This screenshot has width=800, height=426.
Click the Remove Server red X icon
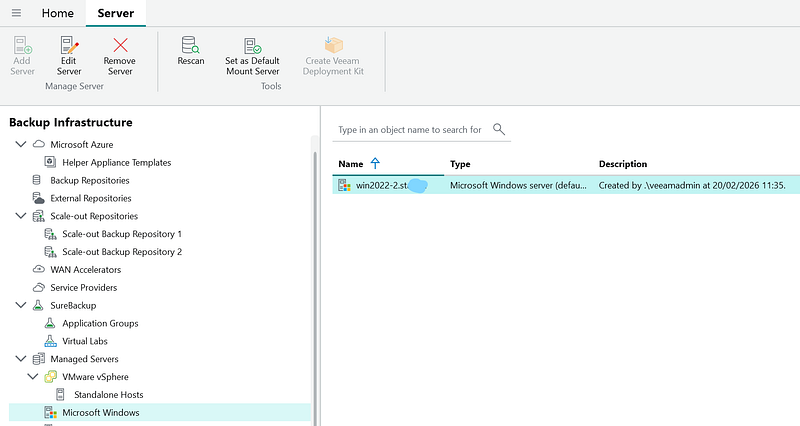point(120,46)
